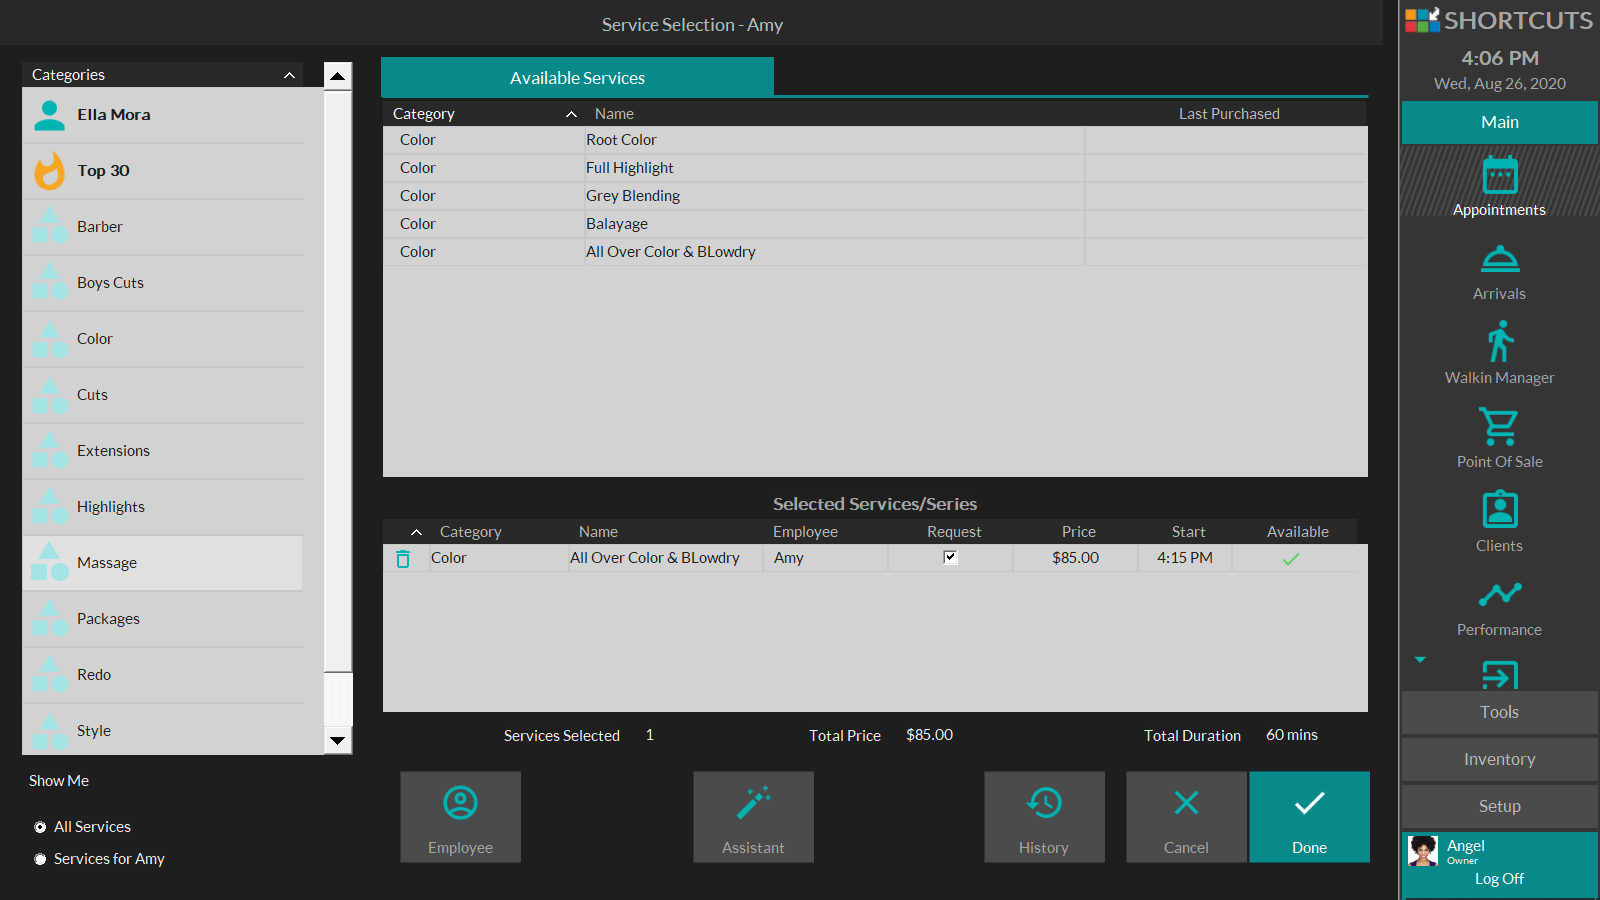Click the $85.00 price cell
The width and height of the screenshot is (1600, 900).
coord(1075,558)
